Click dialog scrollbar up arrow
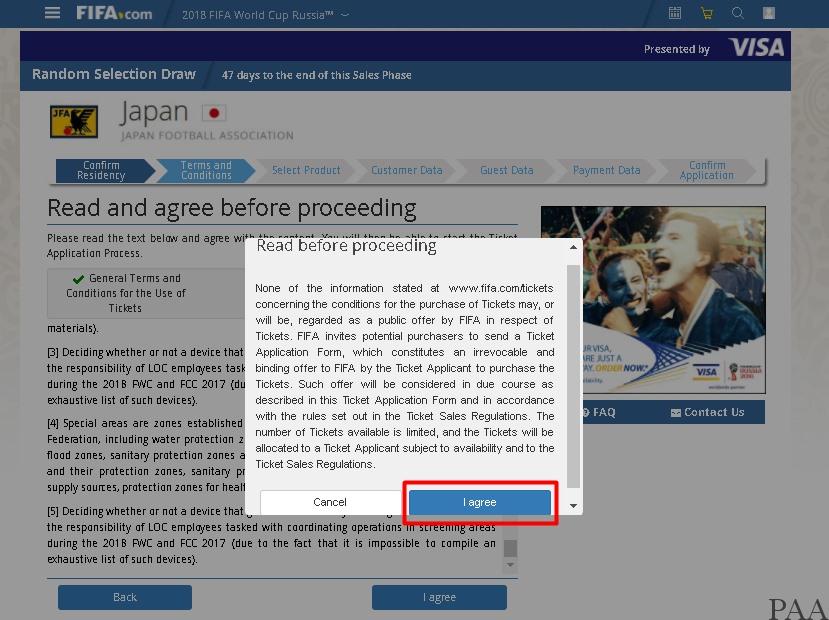This screenshot has height=620, width=829. tap(573, 247)
